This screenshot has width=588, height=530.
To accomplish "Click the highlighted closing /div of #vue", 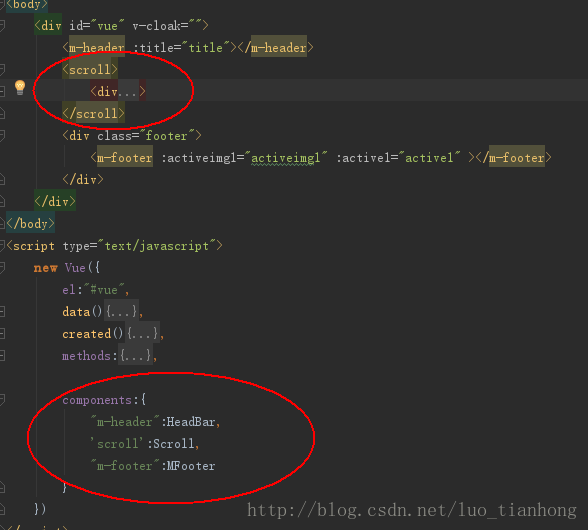I will point(55,202).
